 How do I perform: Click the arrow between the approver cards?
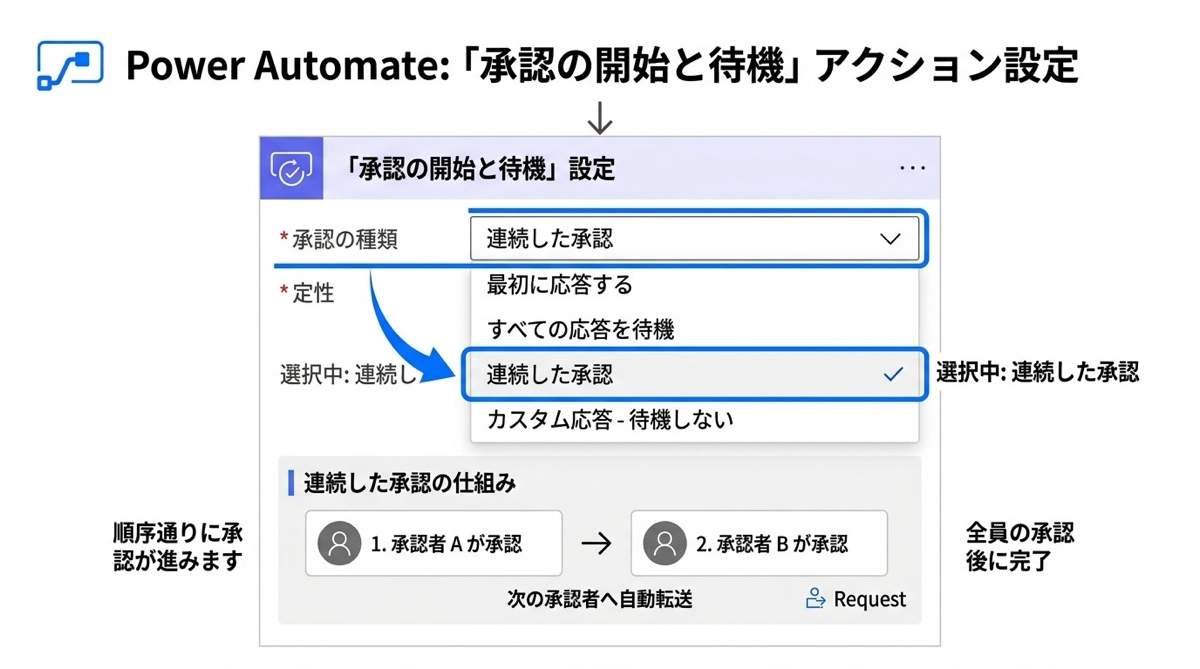coord(596,544)
